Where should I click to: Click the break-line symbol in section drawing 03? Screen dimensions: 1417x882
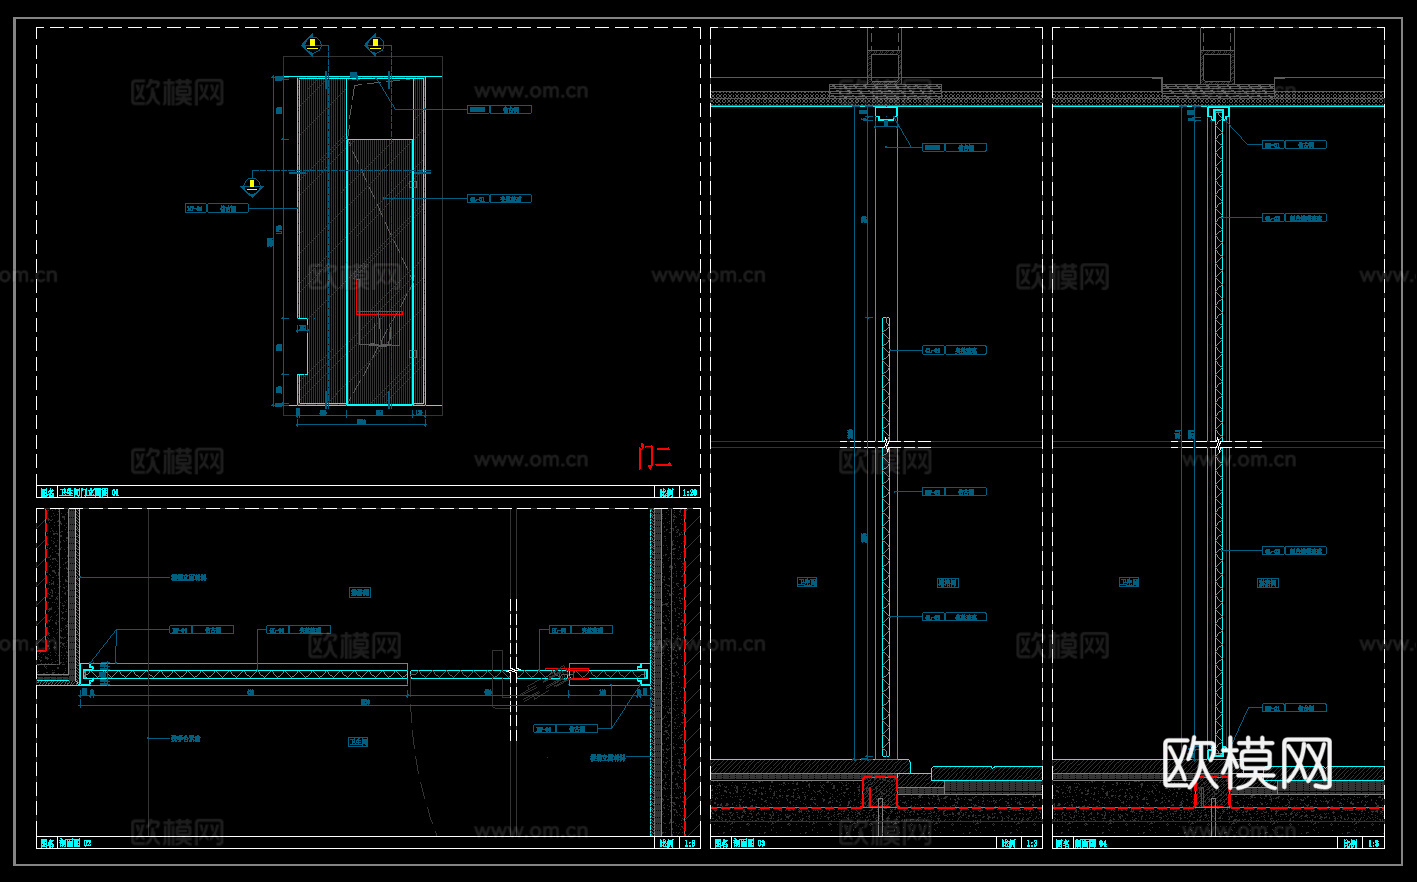click(x=886, y=443)
